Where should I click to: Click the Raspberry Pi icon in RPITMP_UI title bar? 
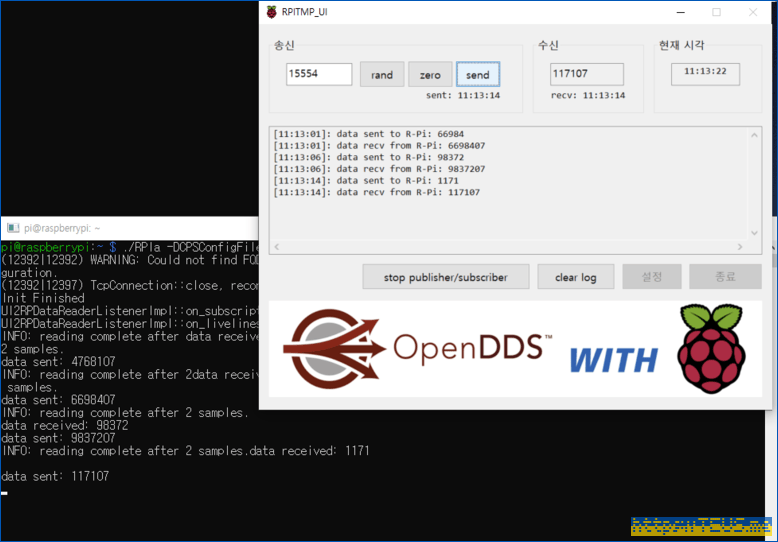(x=271, y=12)
